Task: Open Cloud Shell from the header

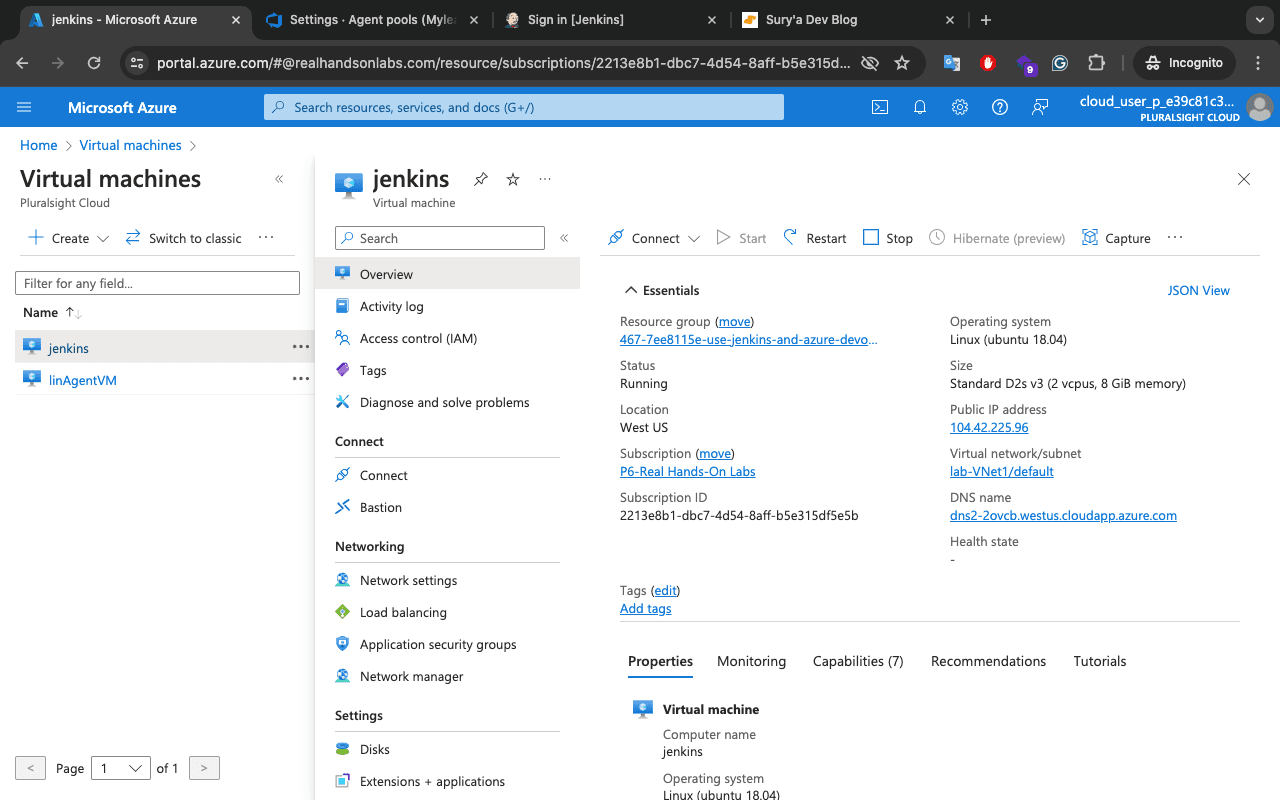Action: (880, 107)
